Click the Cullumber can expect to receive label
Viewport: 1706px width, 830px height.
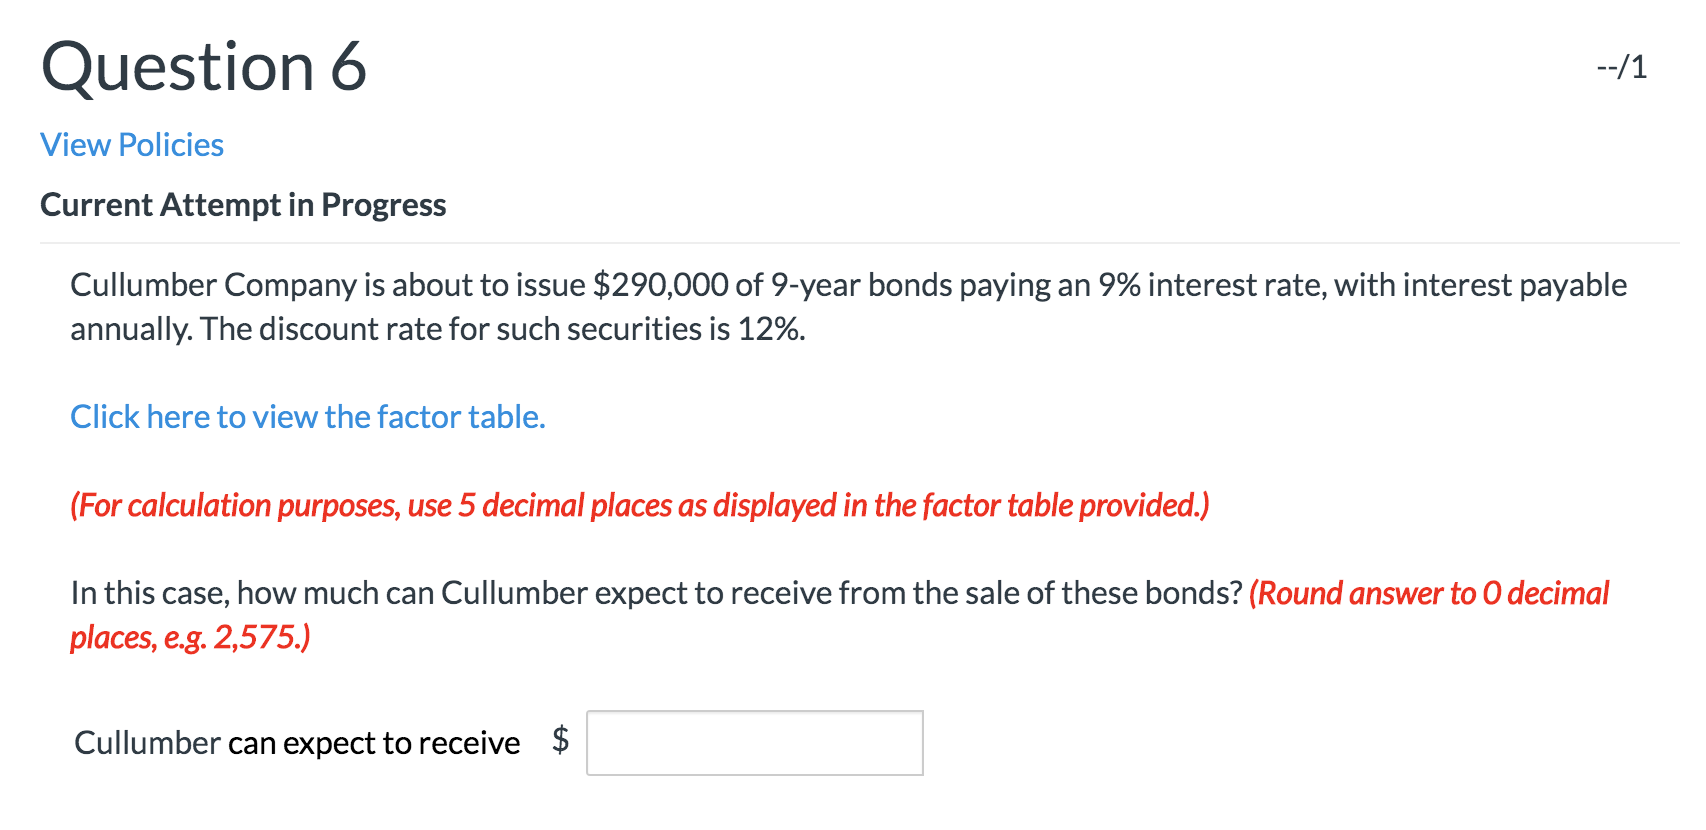coord(295,742)
